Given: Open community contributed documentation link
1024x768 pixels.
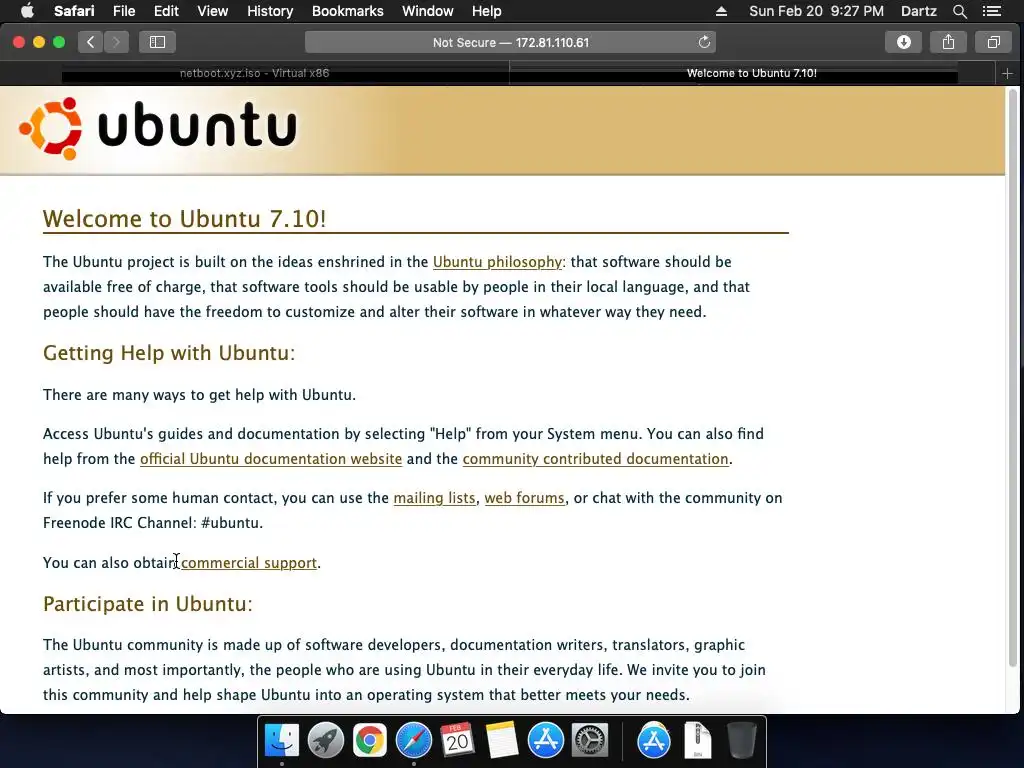Looking at the screenshot, I should [x=596, y=459].
